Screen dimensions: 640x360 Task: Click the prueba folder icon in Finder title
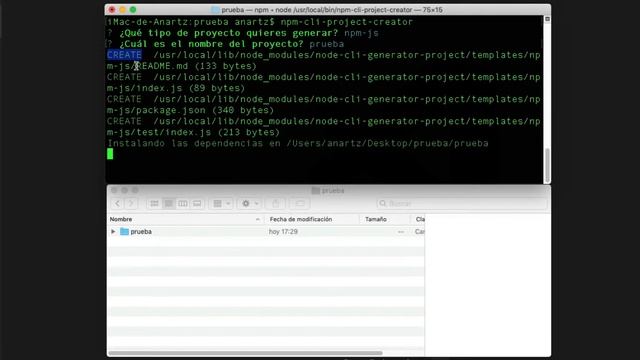pyautogui.click(x=316, y=191)
